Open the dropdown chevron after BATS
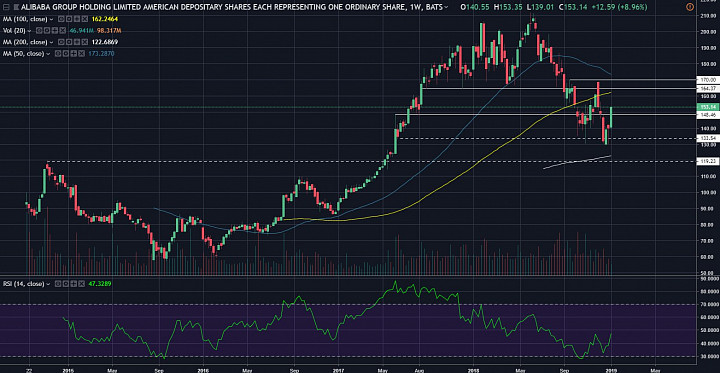This screenshot has width=720, height=373. (447, 8)
